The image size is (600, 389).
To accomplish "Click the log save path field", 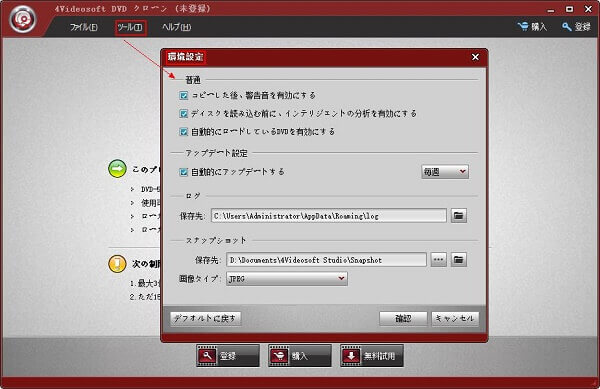I will [329, 216].
